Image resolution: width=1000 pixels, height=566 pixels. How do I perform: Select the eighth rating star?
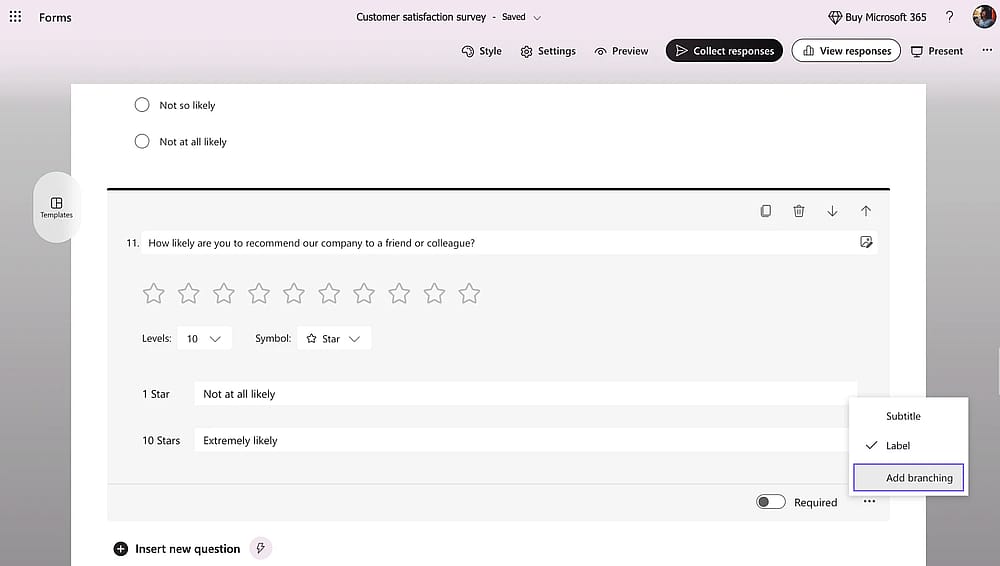point(399,294)
